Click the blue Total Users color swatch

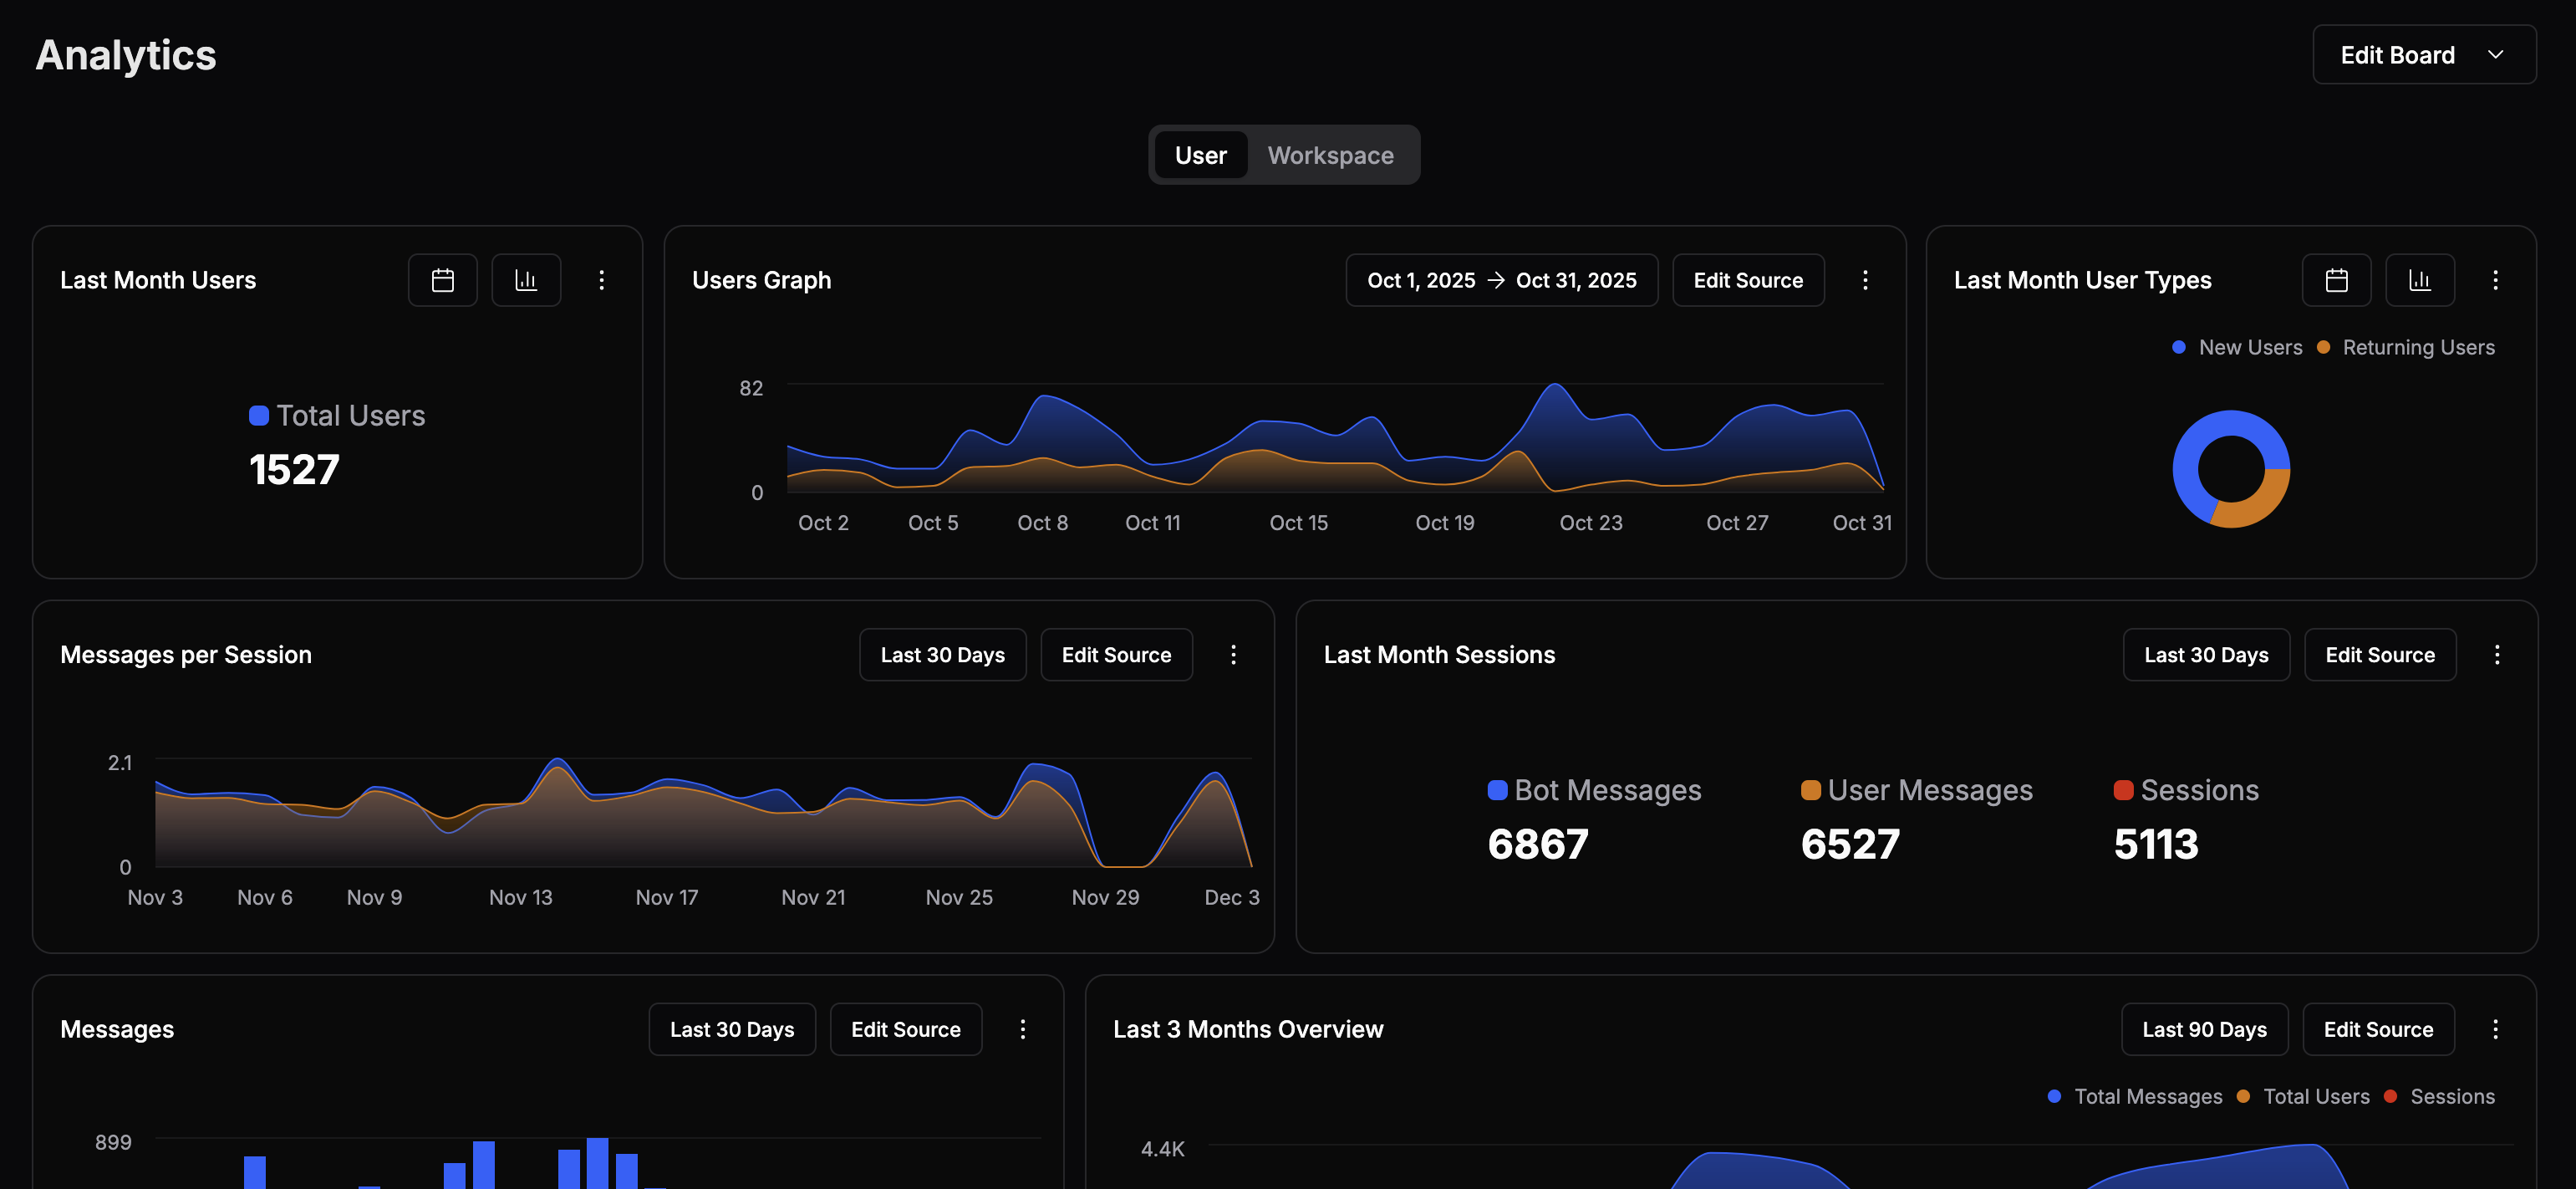point(259,414)
